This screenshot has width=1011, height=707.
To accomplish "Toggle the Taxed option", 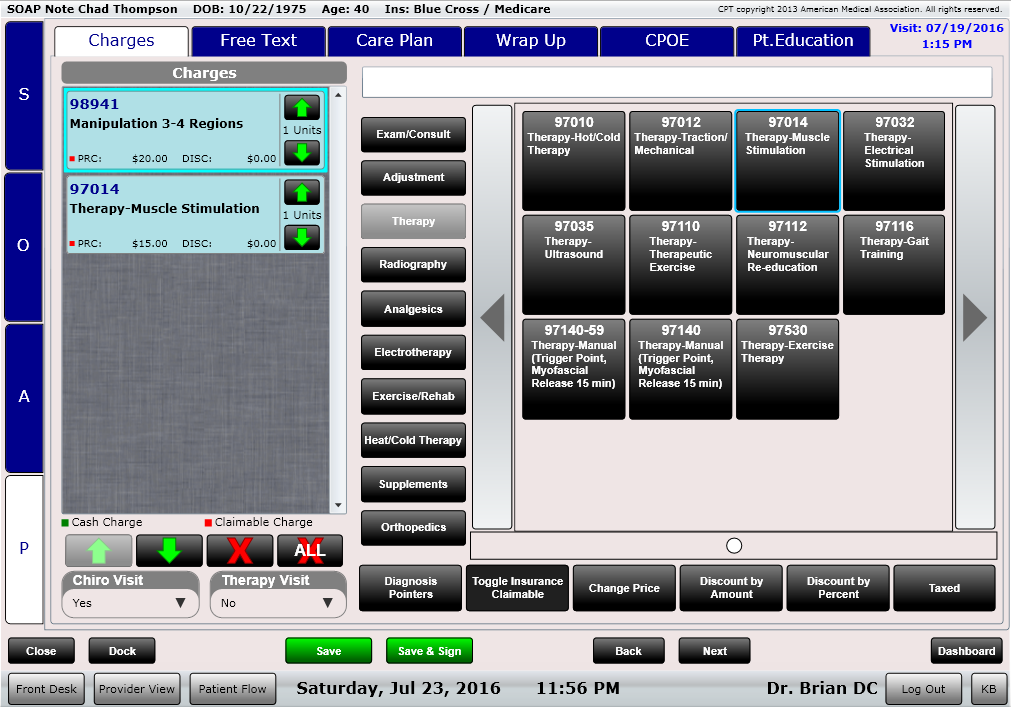I will (x=943, y=588).
